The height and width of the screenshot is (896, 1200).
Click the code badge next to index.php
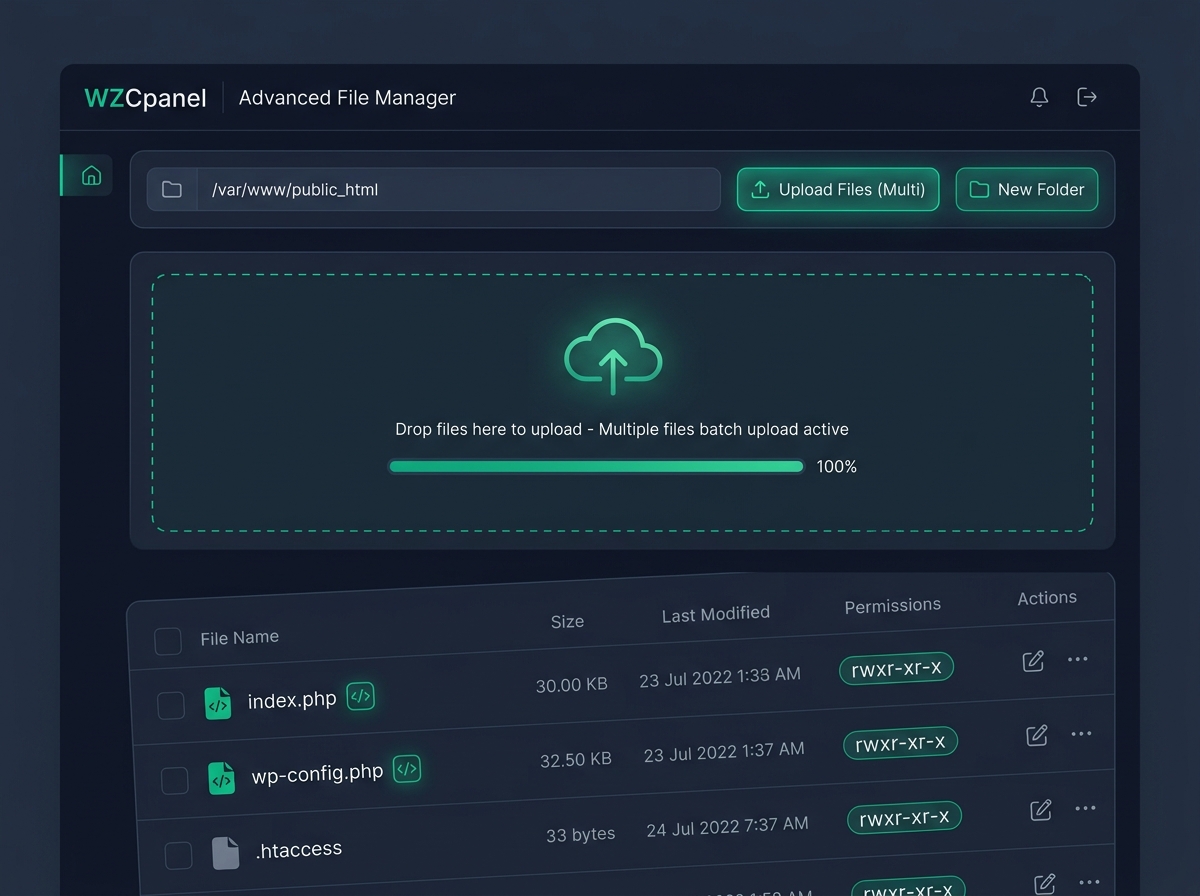tap(361, 696)
